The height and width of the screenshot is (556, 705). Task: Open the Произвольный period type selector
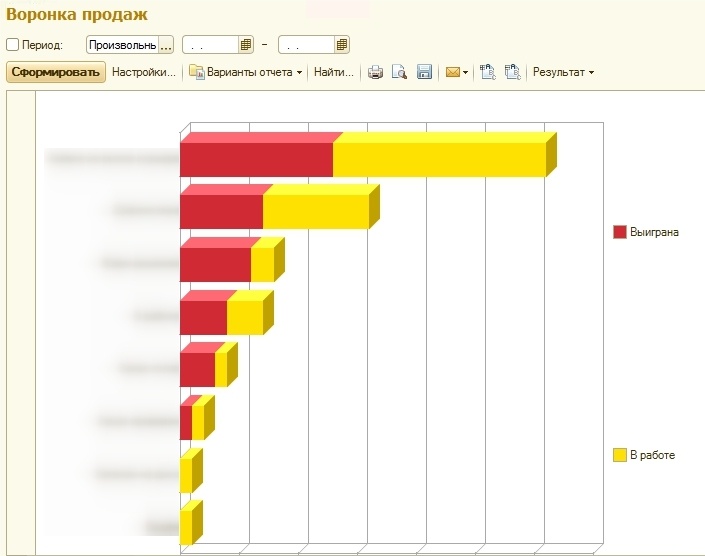pos(122,45)
